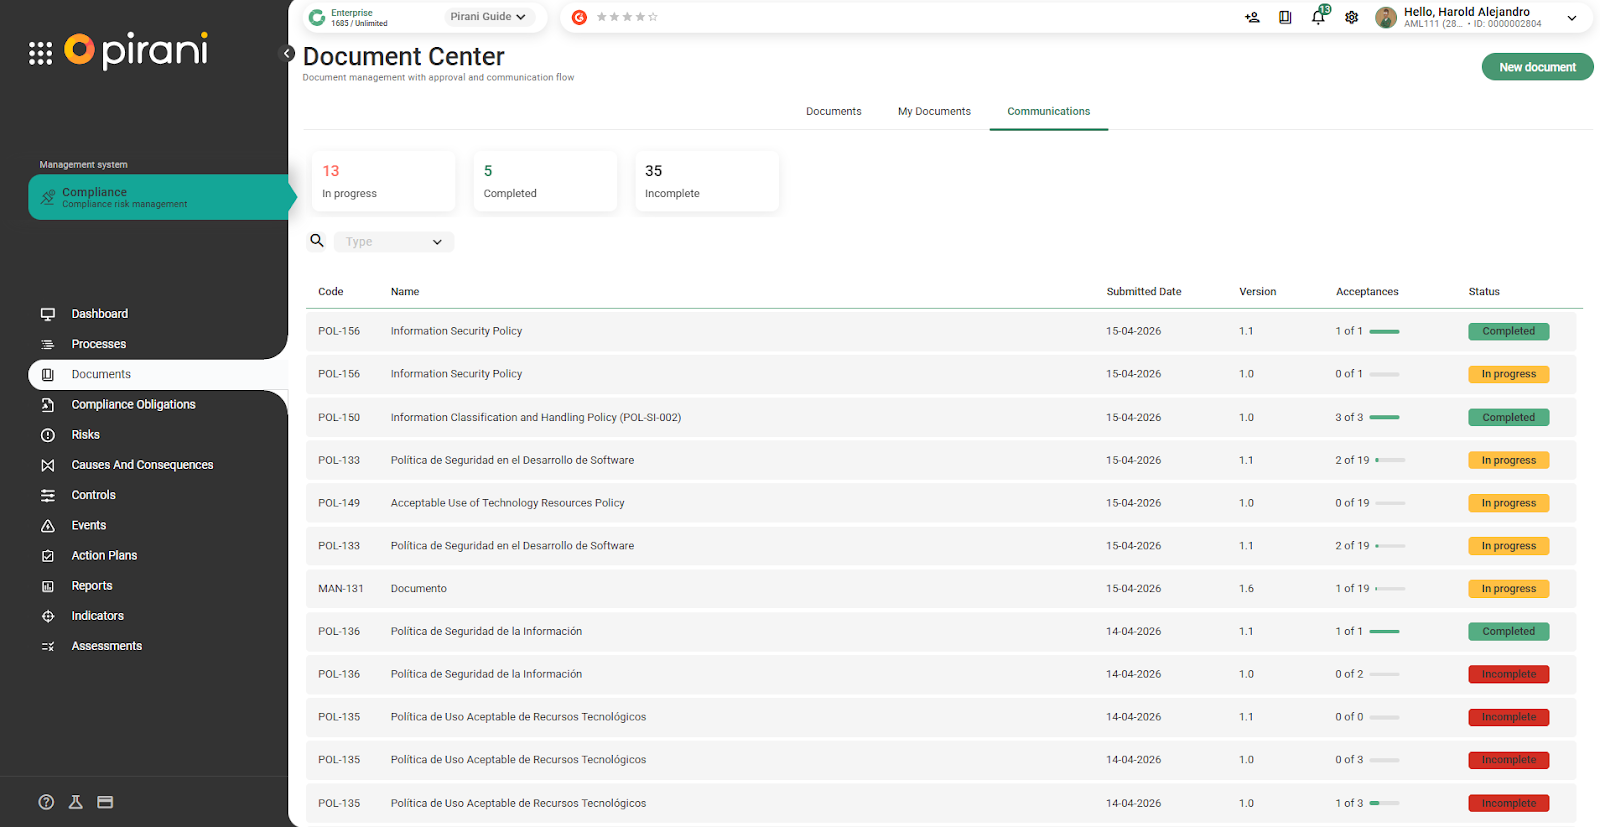The height and width of the screenshot is (827, 1600).
Task: Click the billing card icon in sidebar footer
Action: [105, 802]
